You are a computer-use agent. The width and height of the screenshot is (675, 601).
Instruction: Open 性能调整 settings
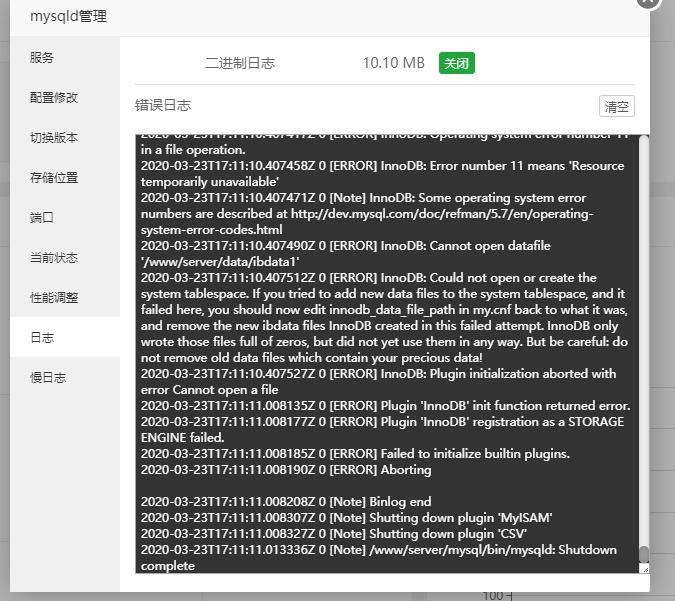coord(65,297)
